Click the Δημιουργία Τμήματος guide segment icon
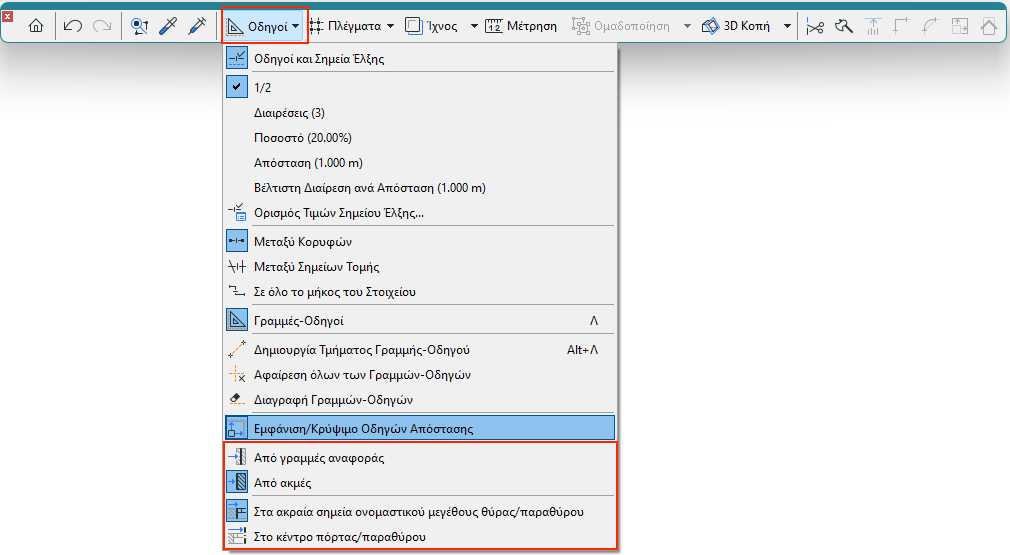 coord(236,350)
